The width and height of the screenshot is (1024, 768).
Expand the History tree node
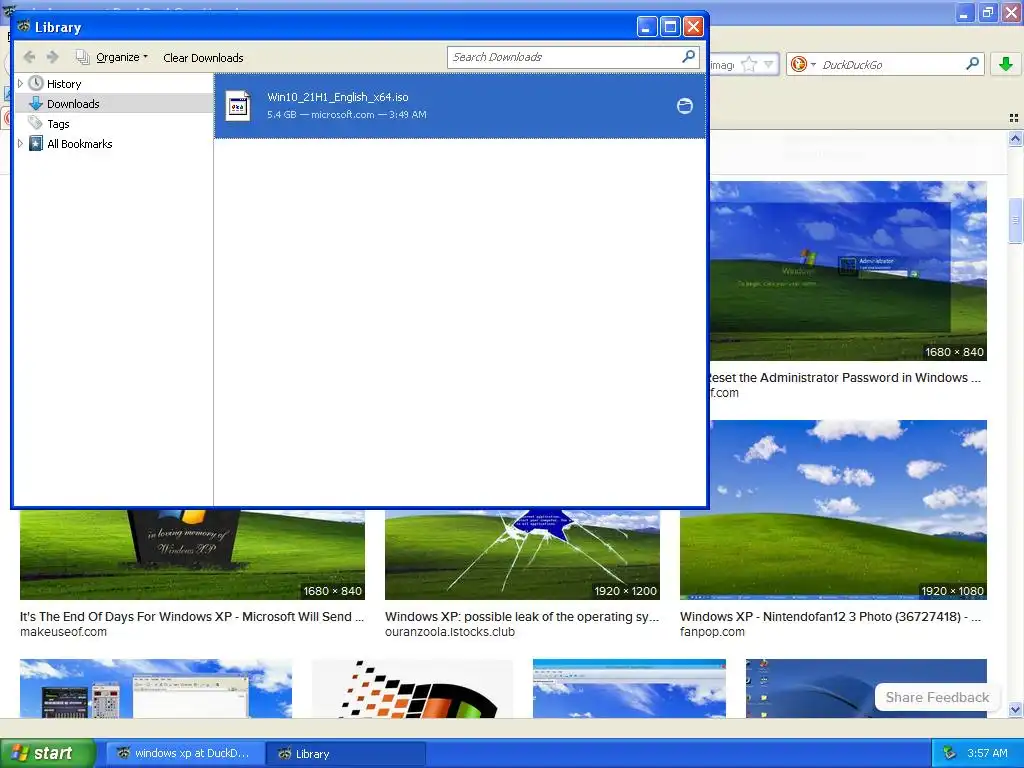[20, 84]
